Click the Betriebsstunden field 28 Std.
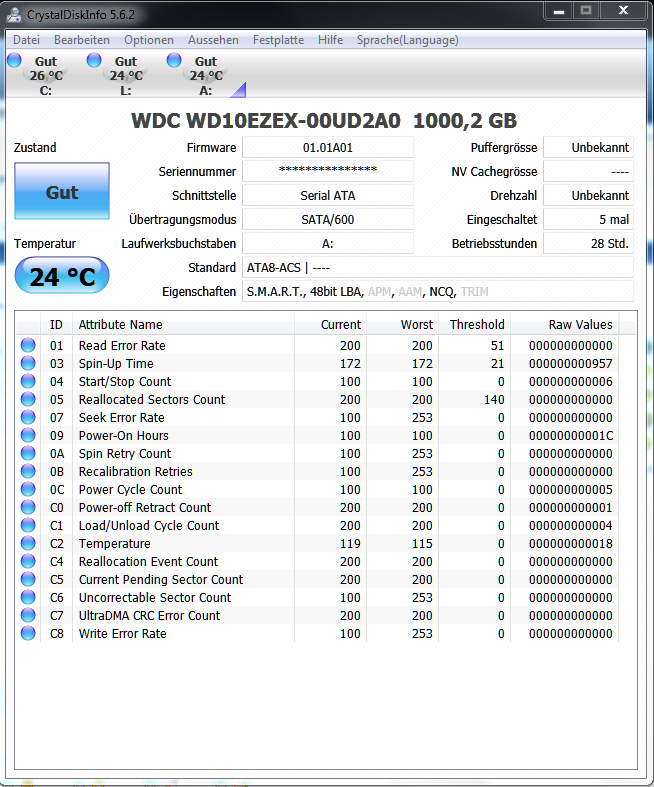Screen dimensions: 654x787 point(588,243)
